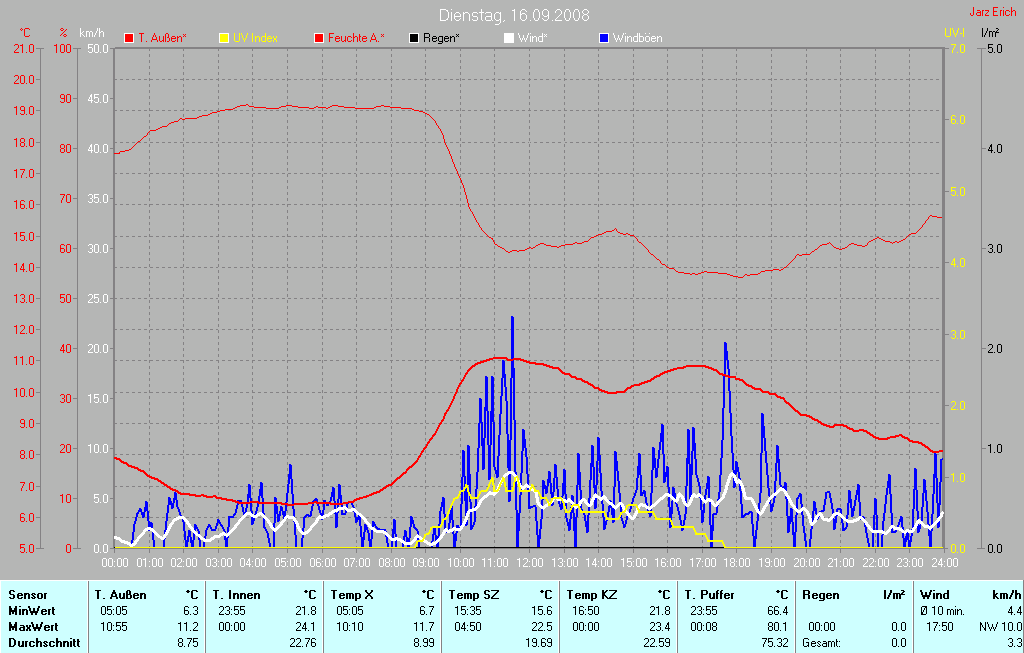
Task: Click the Jarz Erich author label
Action: point(994,13)
